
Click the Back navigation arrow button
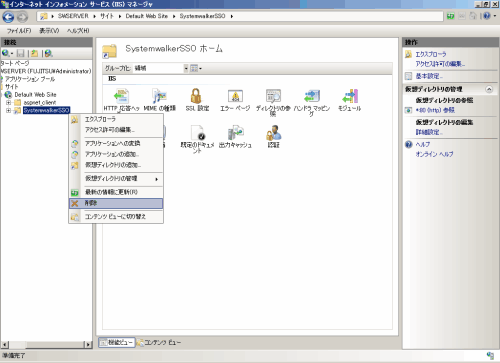pyautogui.click(x=8, y=17)
